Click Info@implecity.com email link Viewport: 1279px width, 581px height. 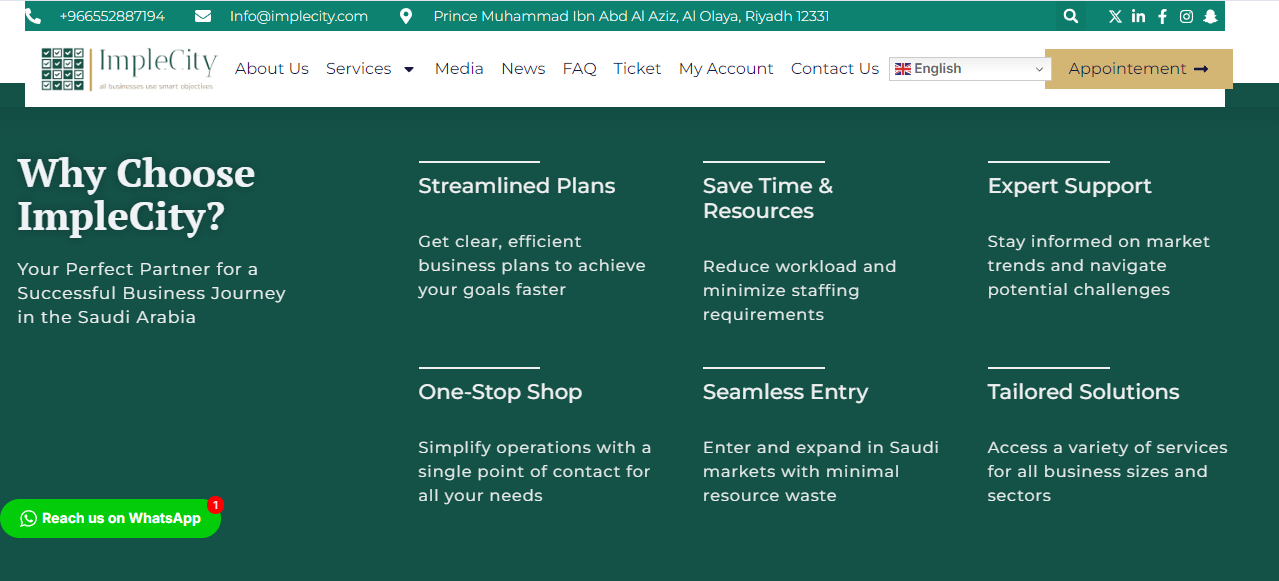tap(298, 16)
